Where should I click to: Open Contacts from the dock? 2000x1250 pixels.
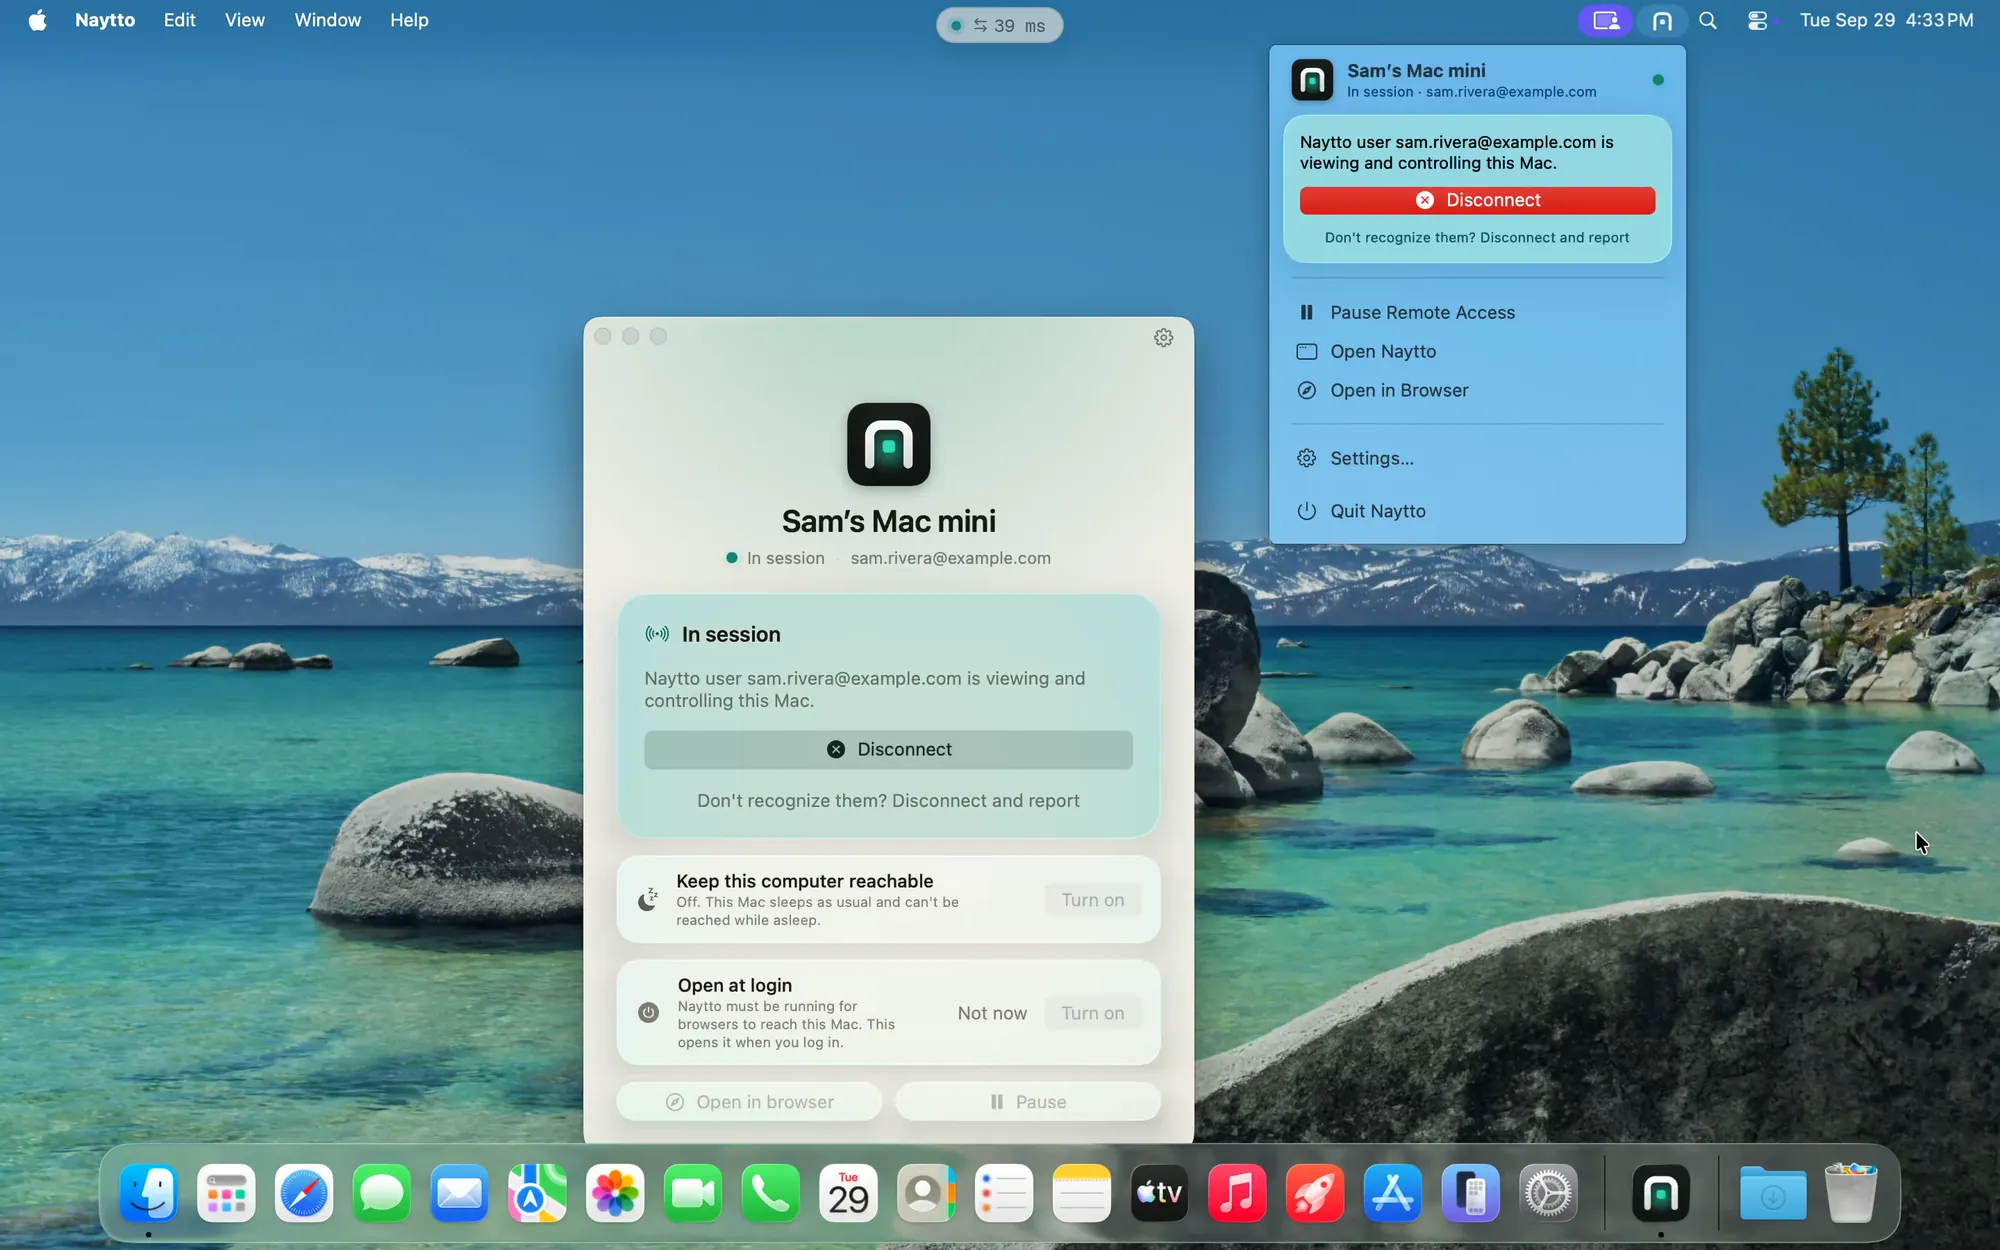926,1193
